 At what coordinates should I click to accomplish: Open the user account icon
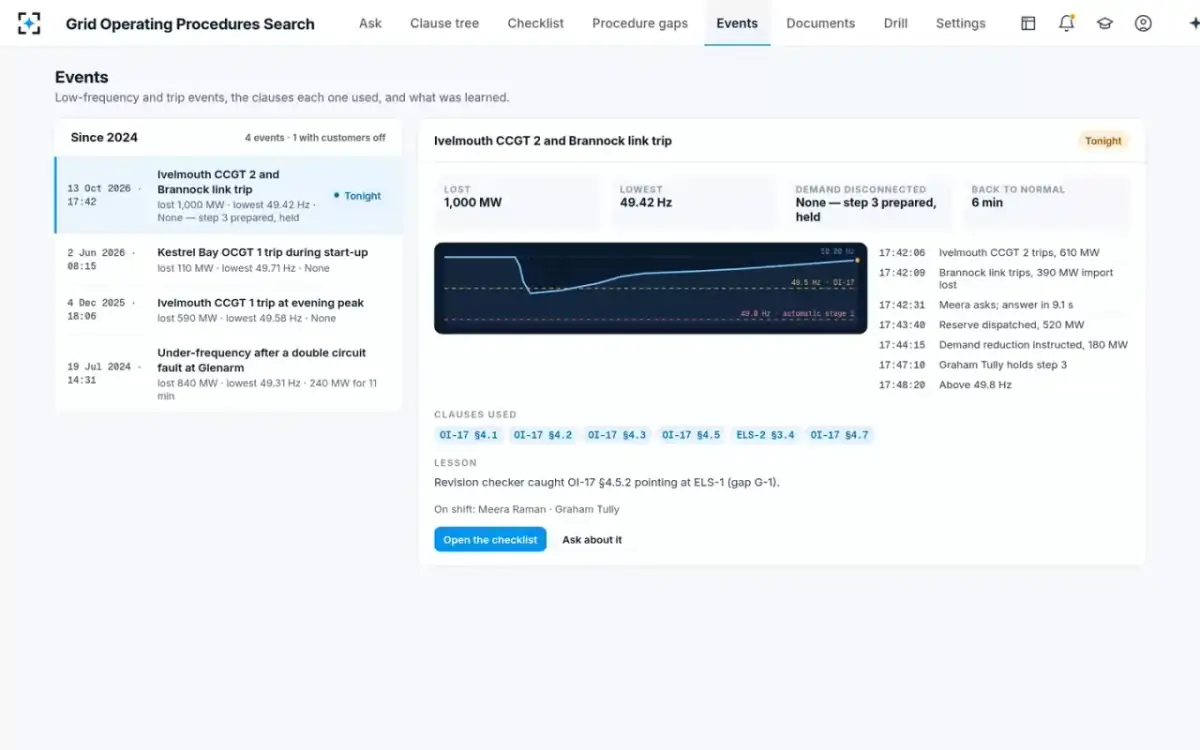(x=1143, y=23)
